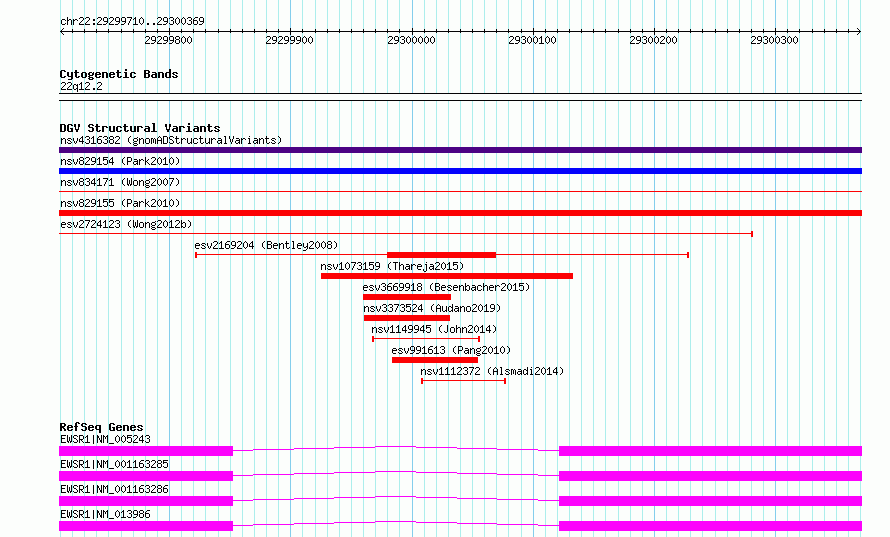Click ruler position label 29300000

pos(412,40)
